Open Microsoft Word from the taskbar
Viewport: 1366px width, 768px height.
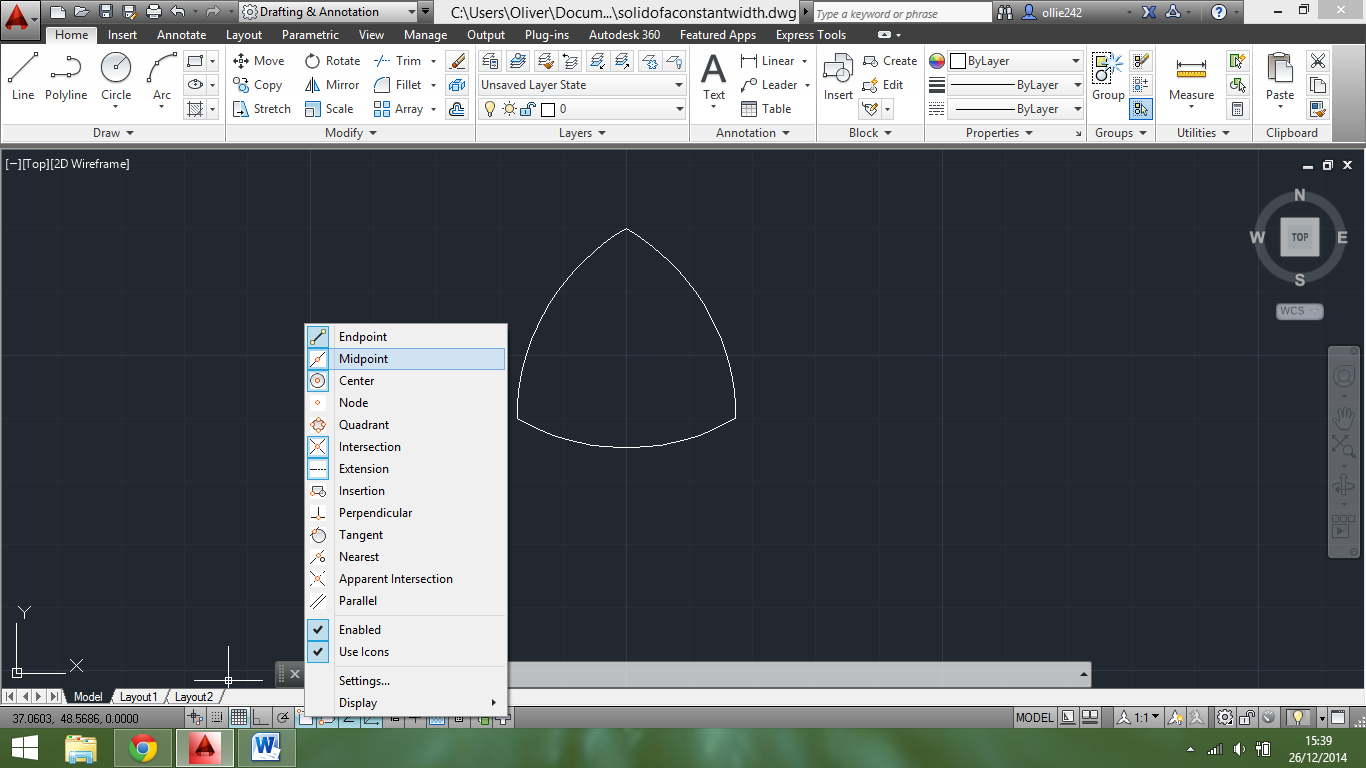(x=267, y=748)
